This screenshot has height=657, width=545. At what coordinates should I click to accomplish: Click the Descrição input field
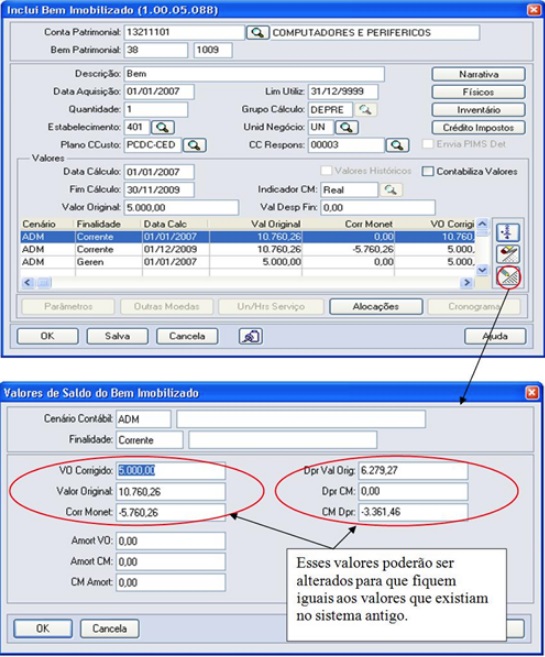pyautogui.click(x=254, y=74)
